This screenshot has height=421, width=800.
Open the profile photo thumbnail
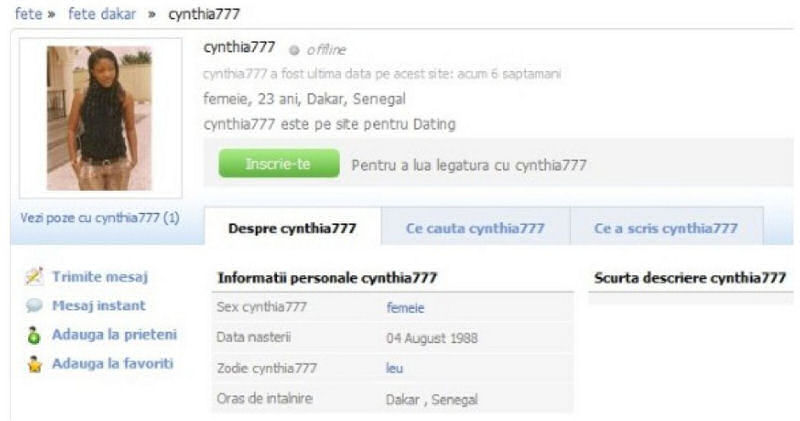pos(99,118)
